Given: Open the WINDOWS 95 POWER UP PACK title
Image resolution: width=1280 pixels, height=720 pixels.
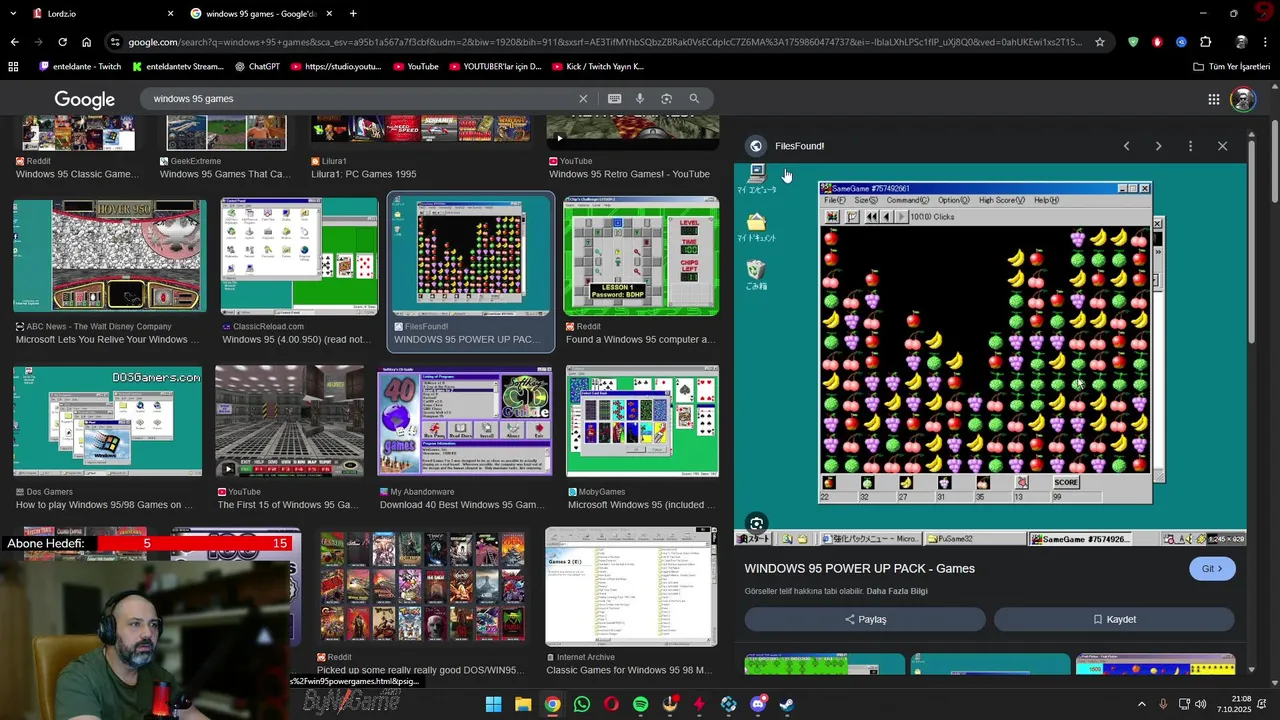Looking at the screenshot, I should (x=859, y=568).
